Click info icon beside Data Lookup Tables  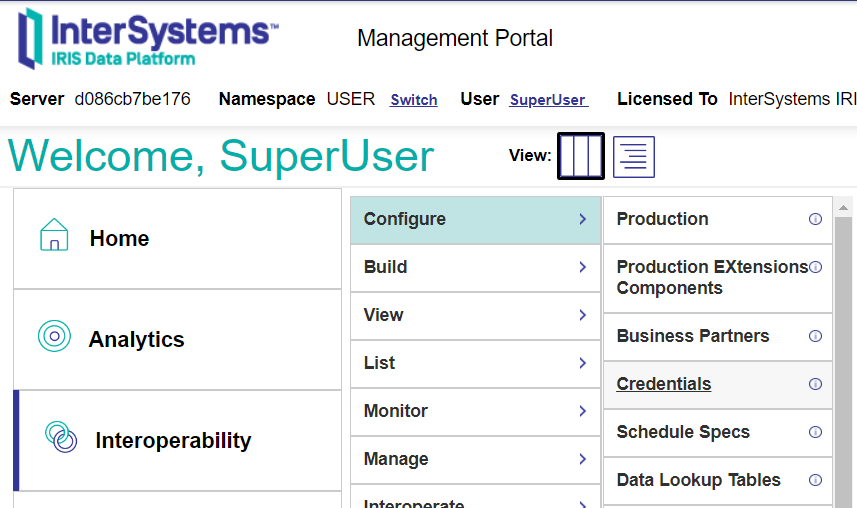pos(815,480)
